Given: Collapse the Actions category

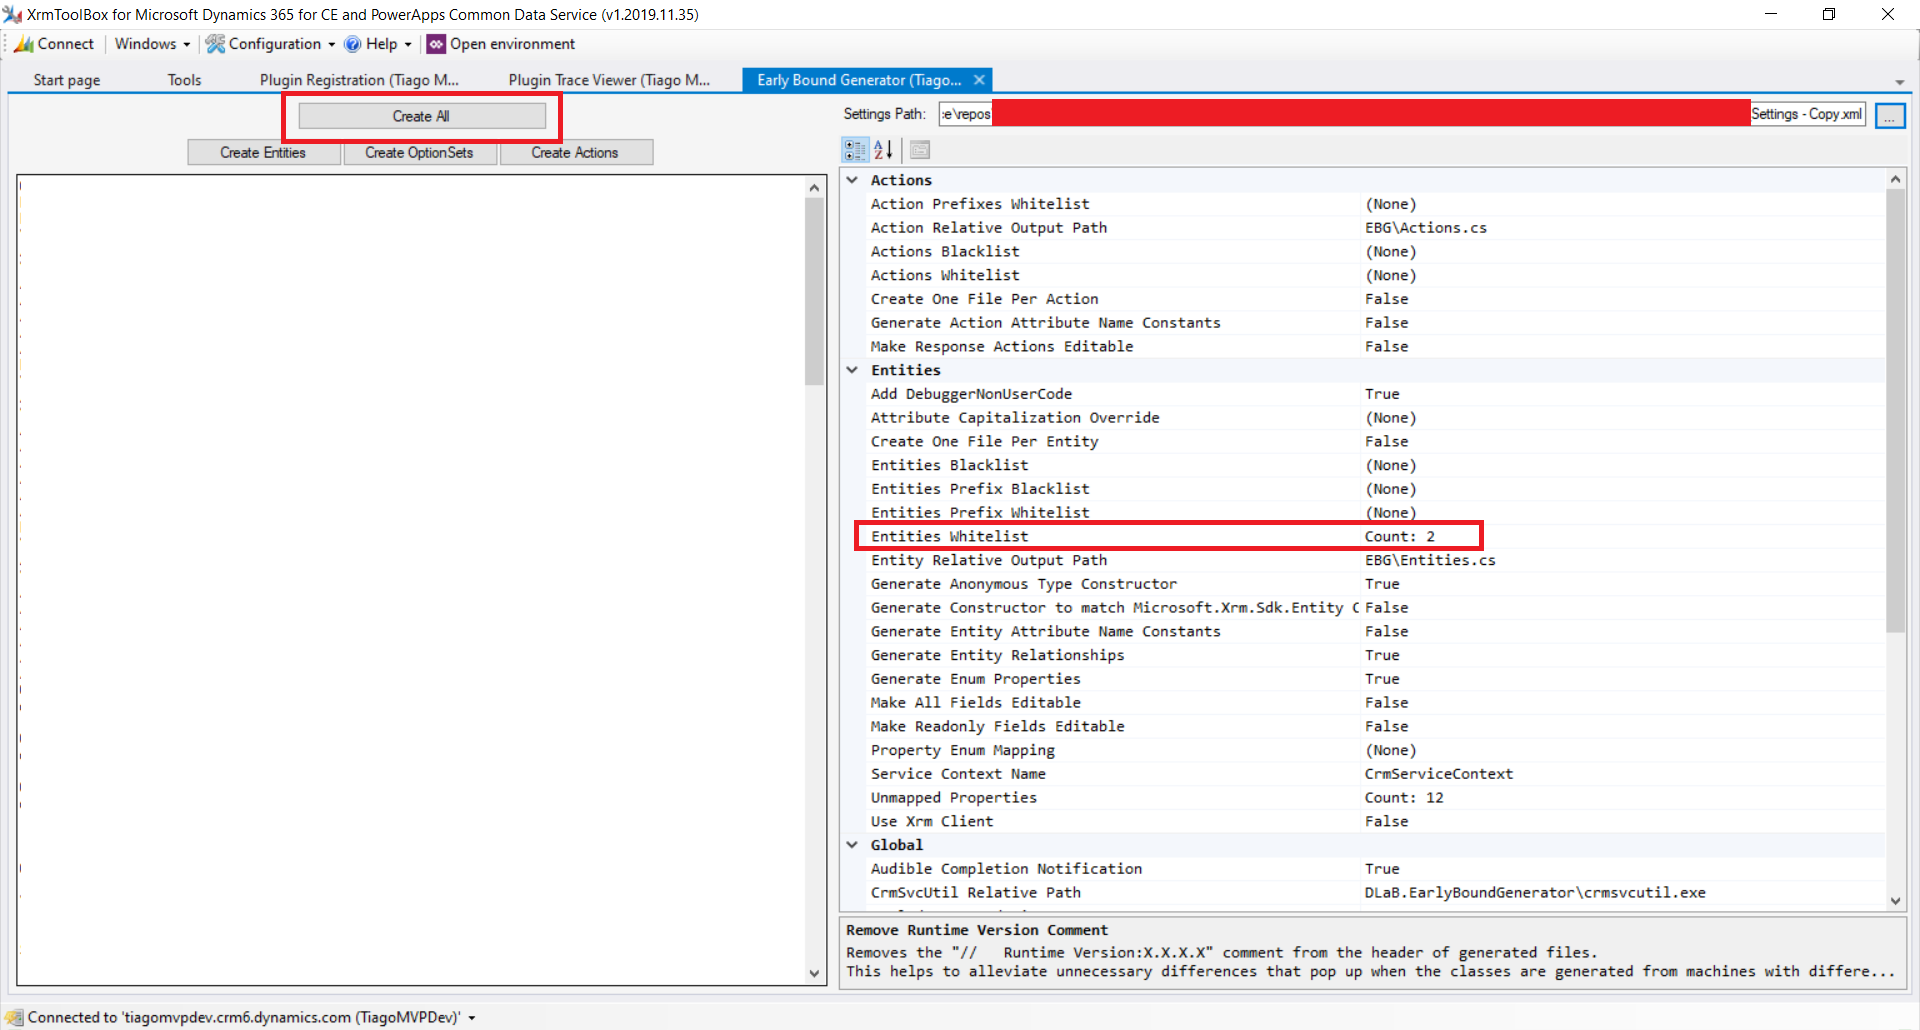Looking at the screenshot, I should tap(852, 180).
